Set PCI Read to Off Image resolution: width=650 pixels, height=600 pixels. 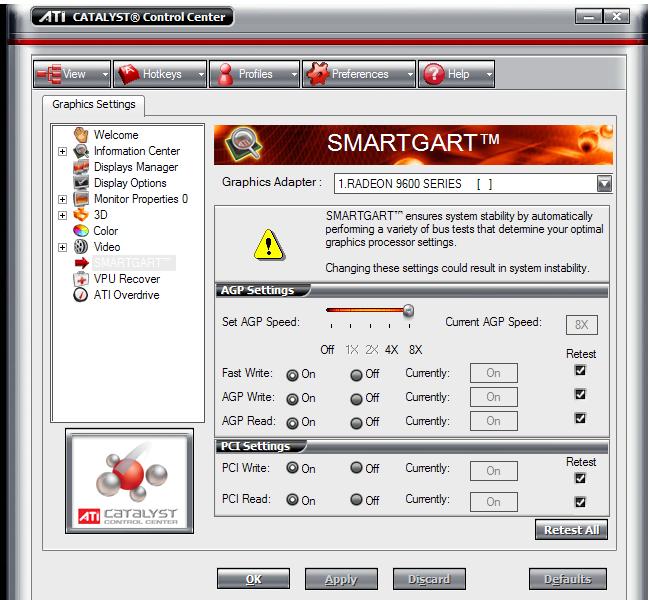click(356, 500)
